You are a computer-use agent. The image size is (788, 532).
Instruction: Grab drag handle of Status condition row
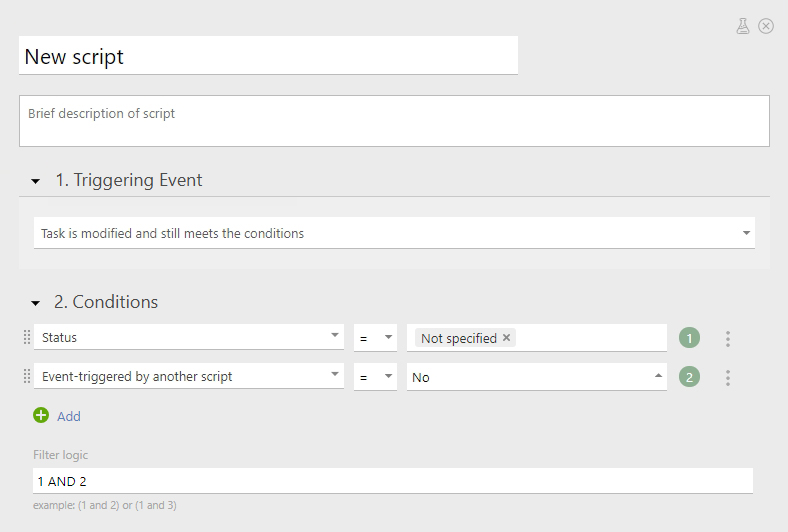tap(27, 338)
